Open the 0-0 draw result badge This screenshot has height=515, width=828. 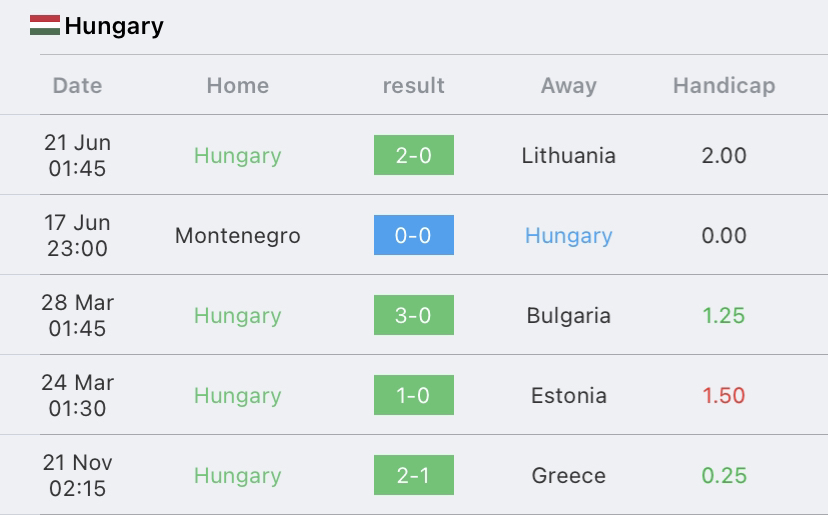click(x=414, y=235)
